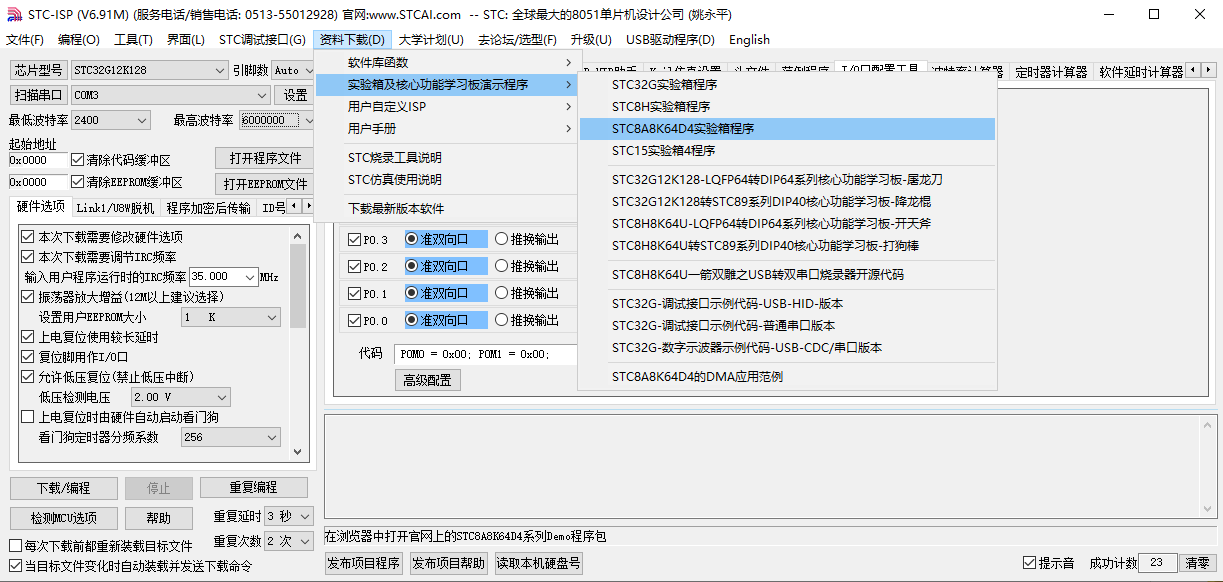Toggle 上电复位使用较长延时 checkbox
Image resolution: width=1223 pixels, height=582 pixels.
[90, 337]
